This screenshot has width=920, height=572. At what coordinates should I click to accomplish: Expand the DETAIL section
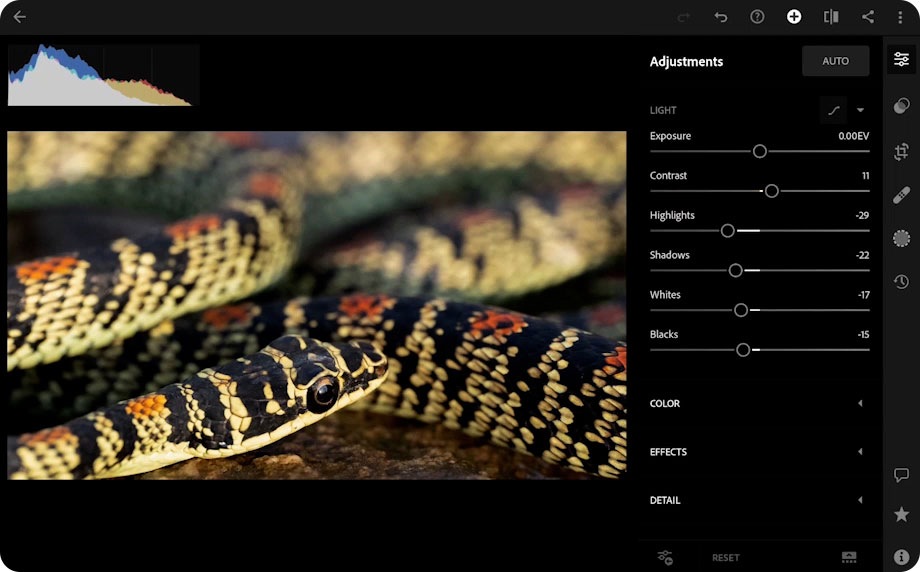tap(759, 500)
